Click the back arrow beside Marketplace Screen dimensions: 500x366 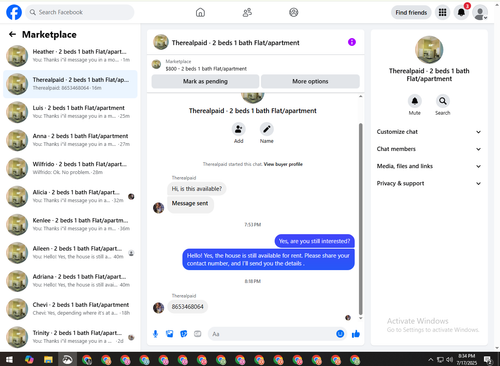tap(12, 34)
